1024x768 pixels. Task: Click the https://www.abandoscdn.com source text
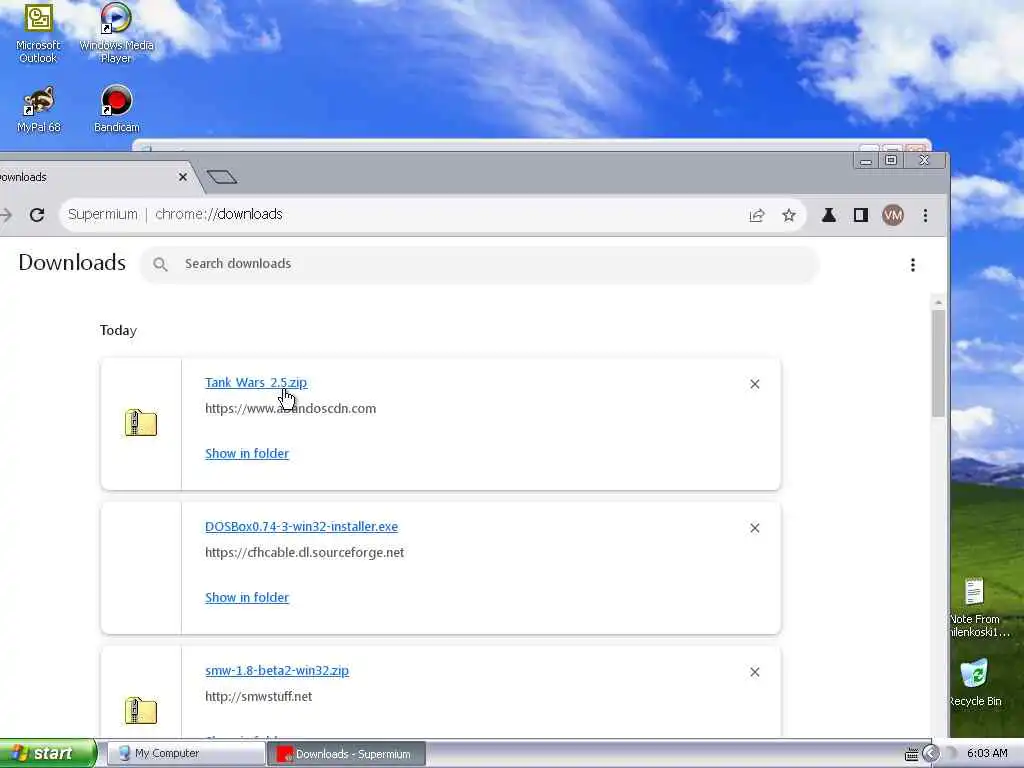click(x=291, y=409)
